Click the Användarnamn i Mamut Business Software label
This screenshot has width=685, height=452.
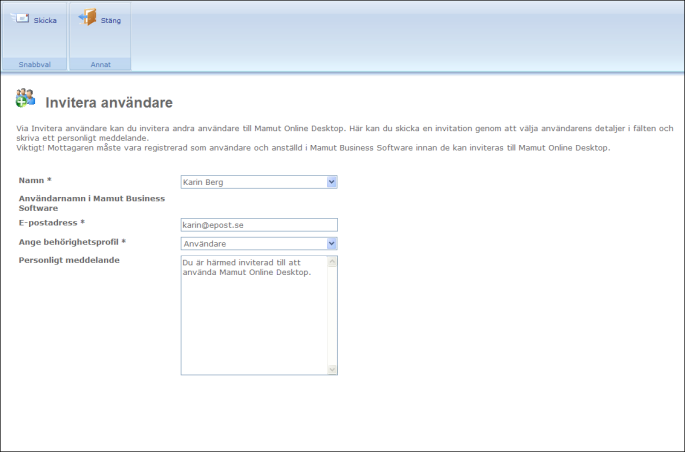point(92,203)
